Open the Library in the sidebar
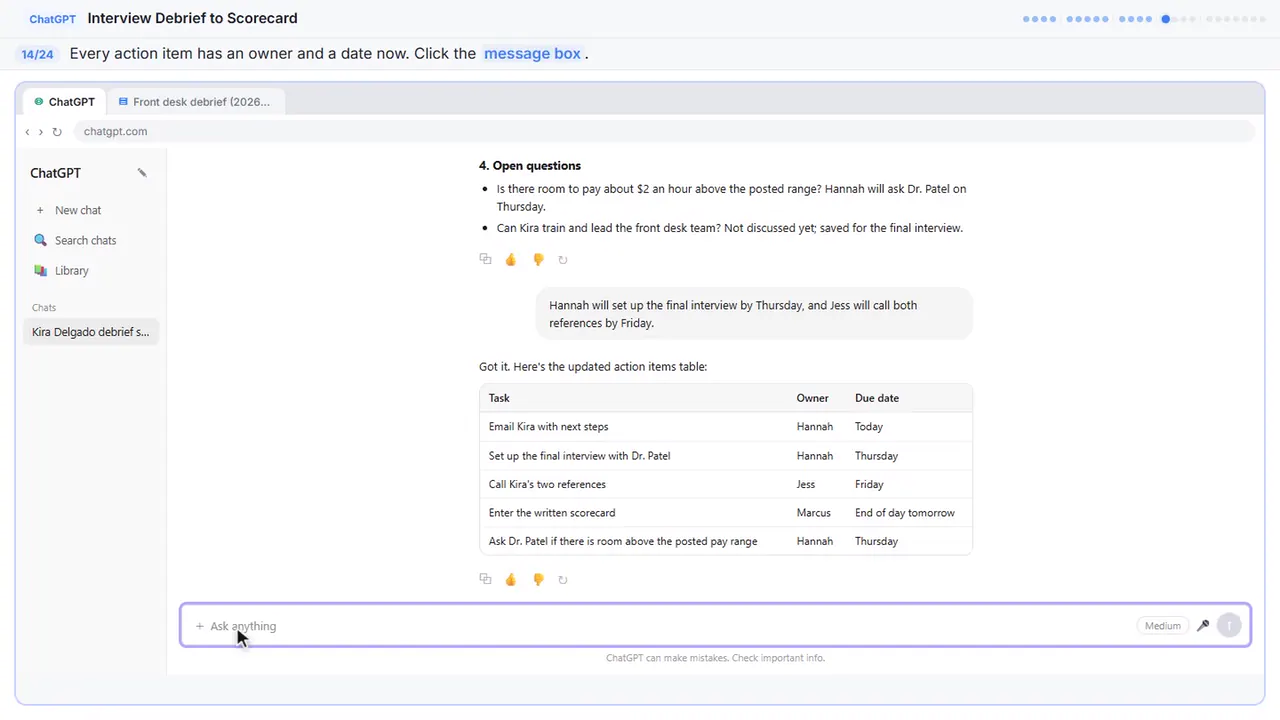 click(91, 270)
